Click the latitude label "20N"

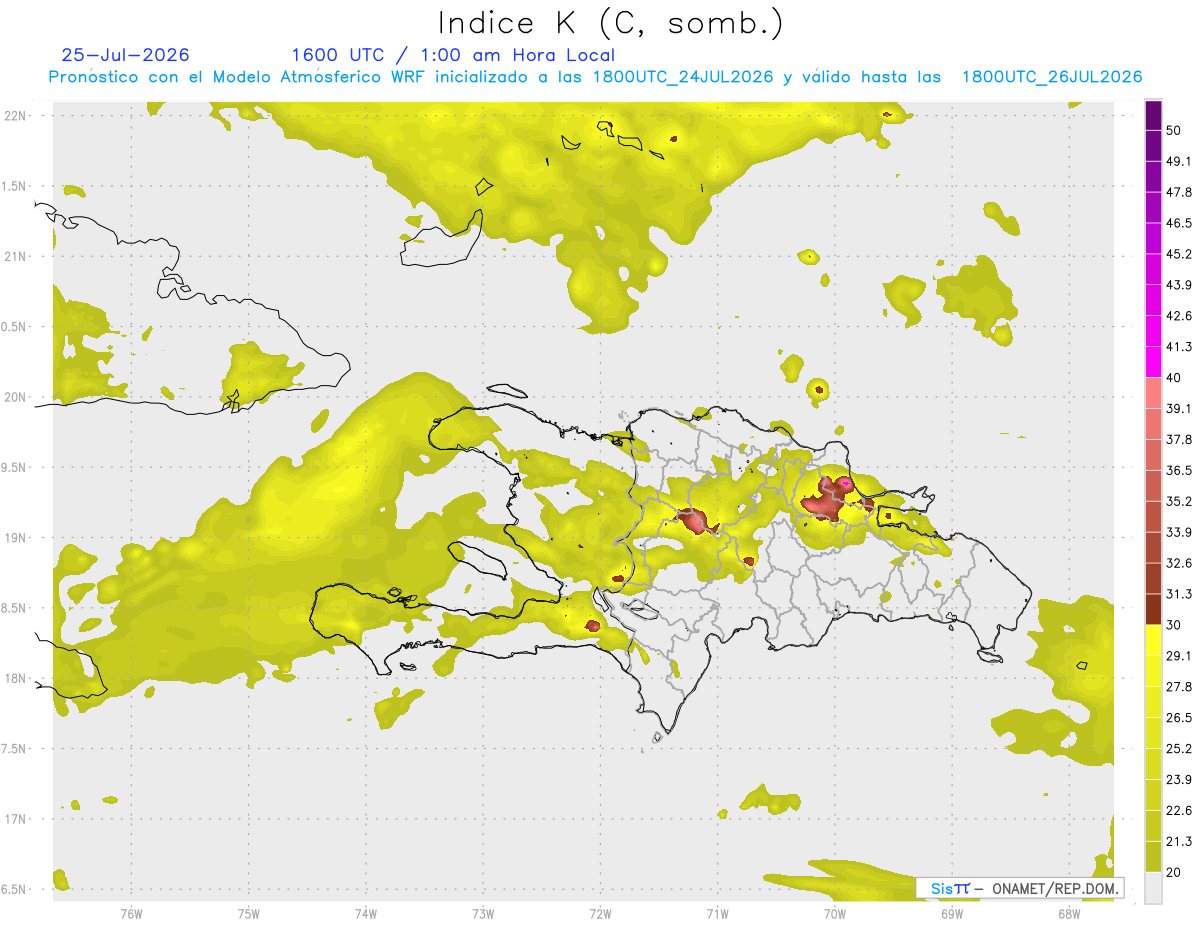pyautogui.click(x=16, y=397)
